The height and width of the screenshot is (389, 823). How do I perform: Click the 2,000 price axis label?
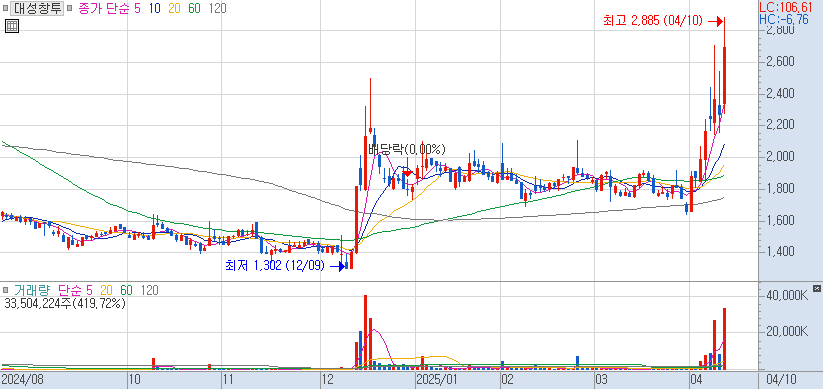click(780, 157)
